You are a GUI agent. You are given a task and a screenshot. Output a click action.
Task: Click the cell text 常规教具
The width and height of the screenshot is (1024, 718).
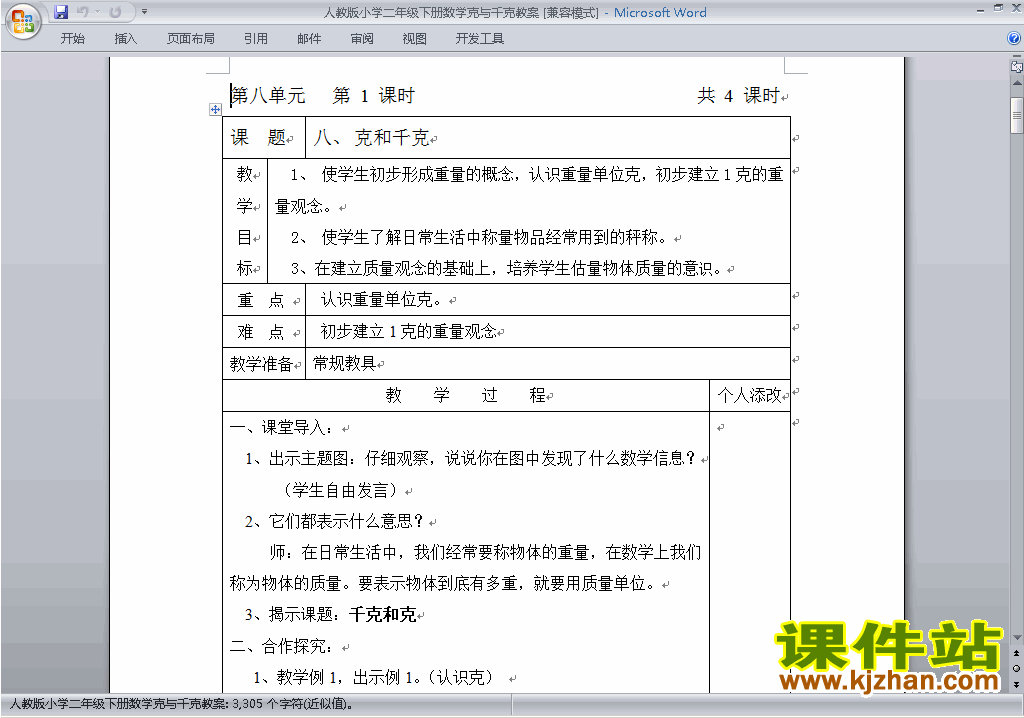[x=344, y=363]
